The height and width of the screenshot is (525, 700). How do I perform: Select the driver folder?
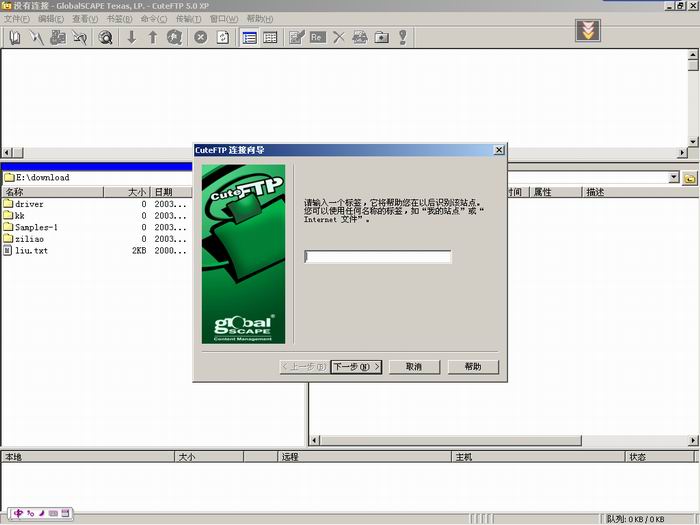click(23, 204)
